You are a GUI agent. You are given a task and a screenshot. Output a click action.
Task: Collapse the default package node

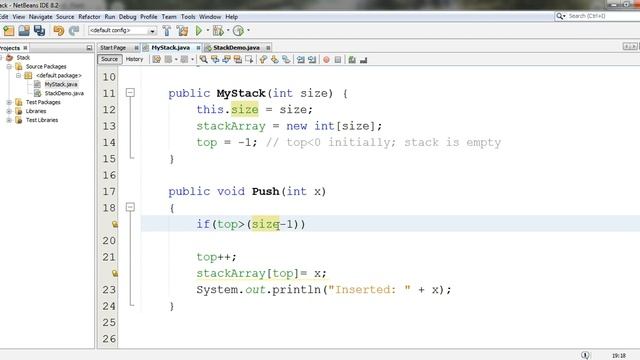pyautogui.click(x=18, y=76)
